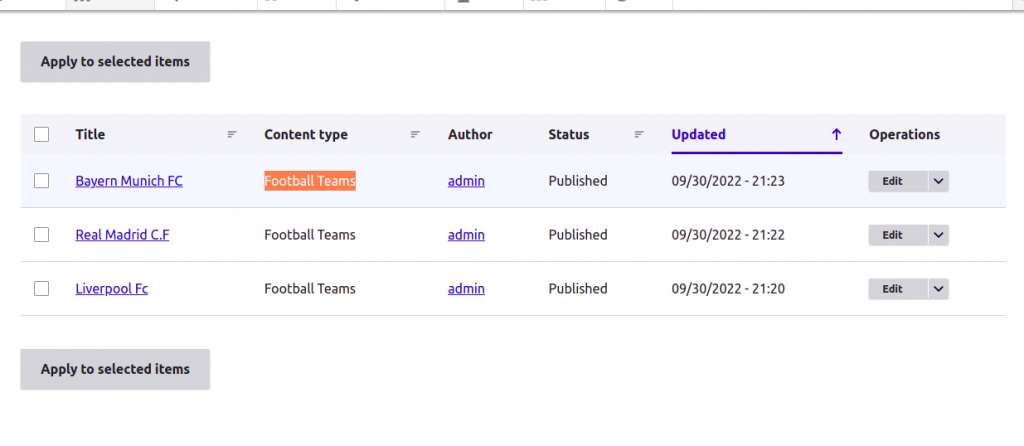Open the Liverpool Fc title link
The width and height of the screenshot is (1024, 446).
point(112,288)
